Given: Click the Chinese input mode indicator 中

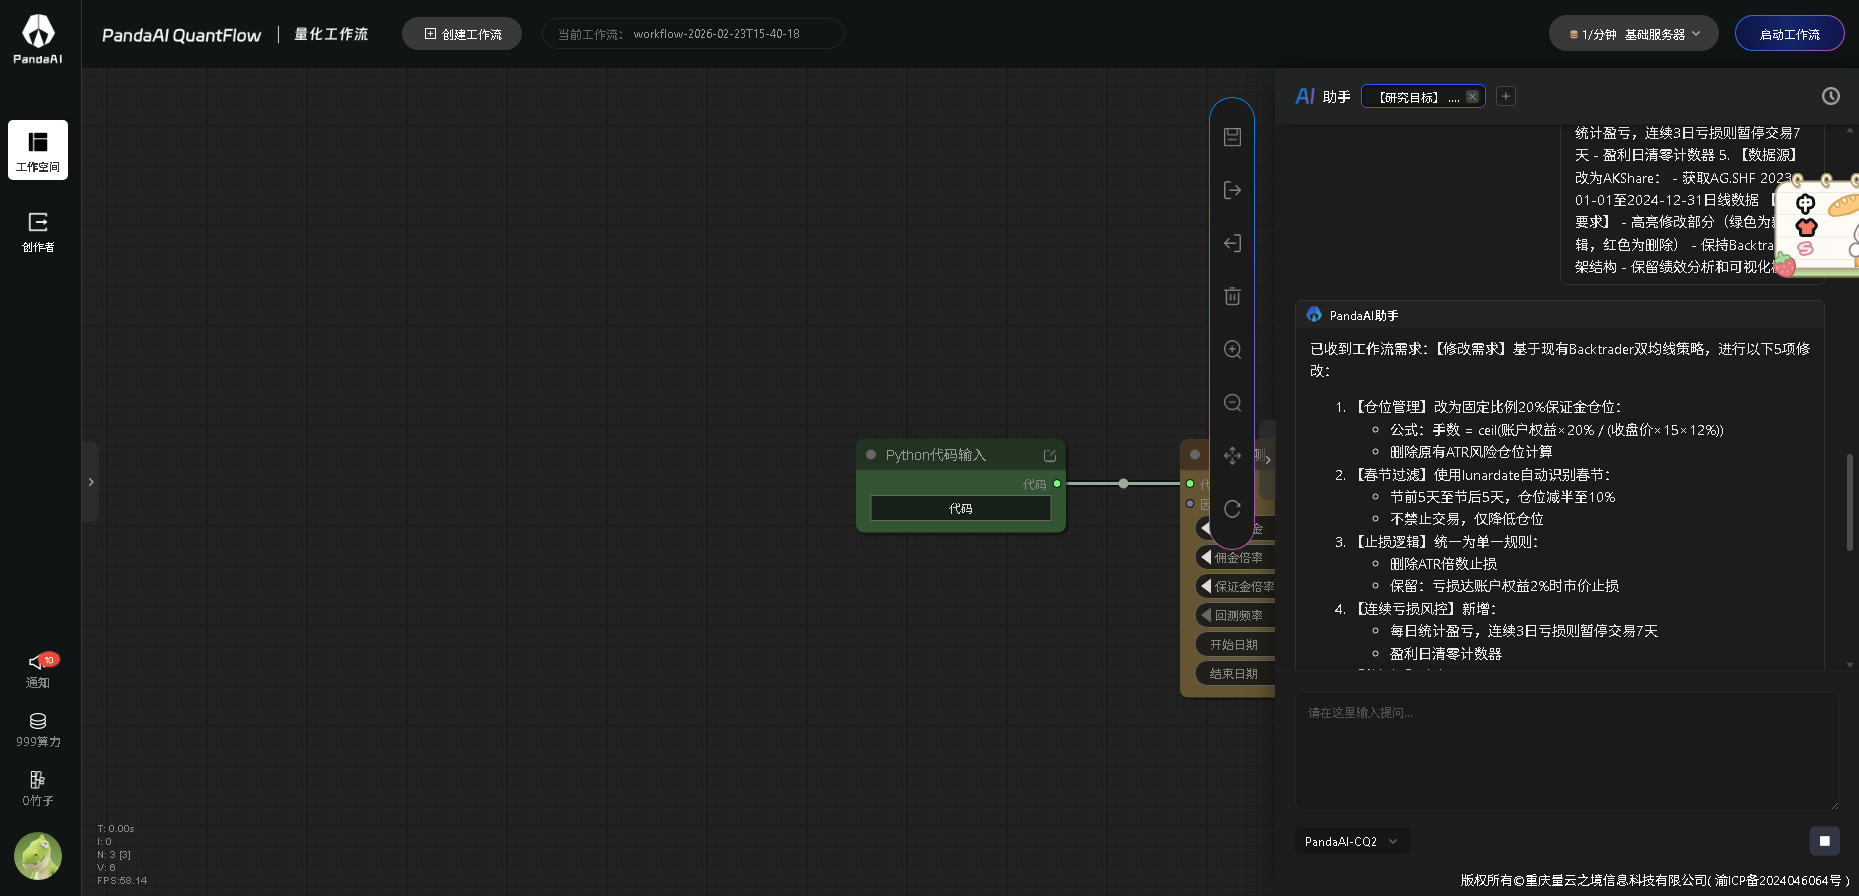Looking at the screenshot, I should point(1805,204).
